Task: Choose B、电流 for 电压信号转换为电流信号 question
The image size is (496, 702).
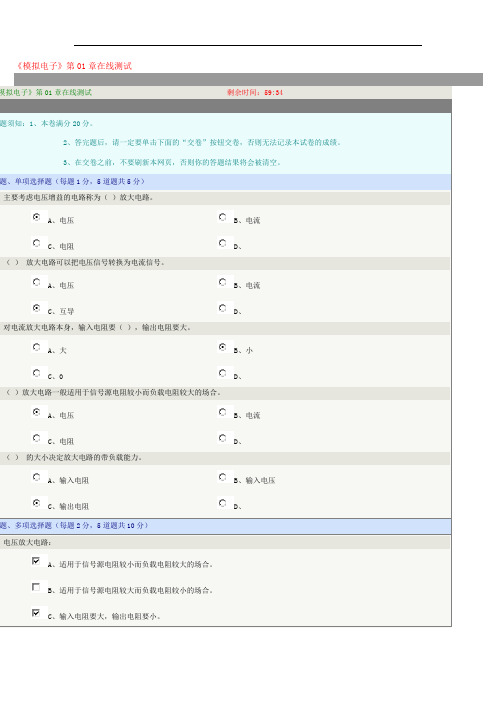Action: pos(222,282)
